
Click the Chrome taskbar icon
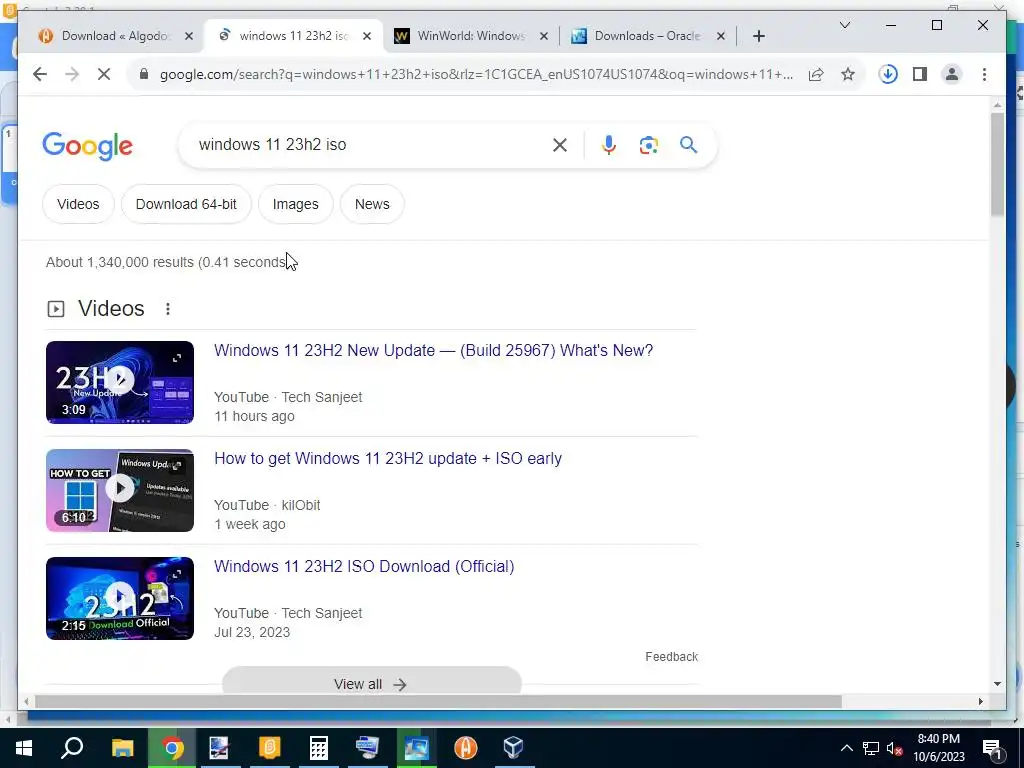(172, 748)
